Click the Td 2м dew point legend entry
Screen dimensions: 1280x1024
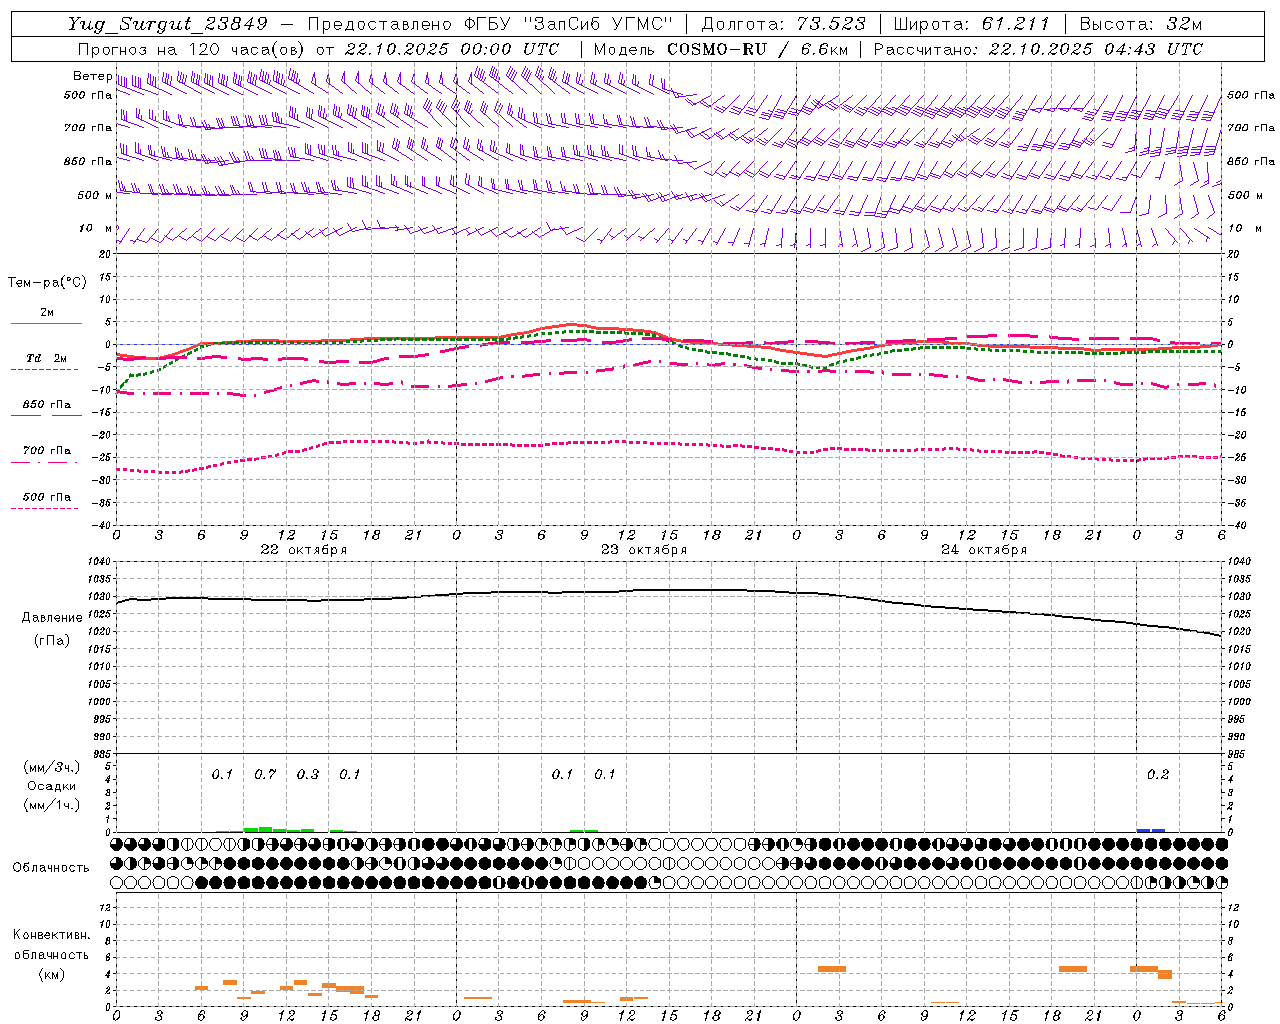pyautogui.click(x=46, y=358)
